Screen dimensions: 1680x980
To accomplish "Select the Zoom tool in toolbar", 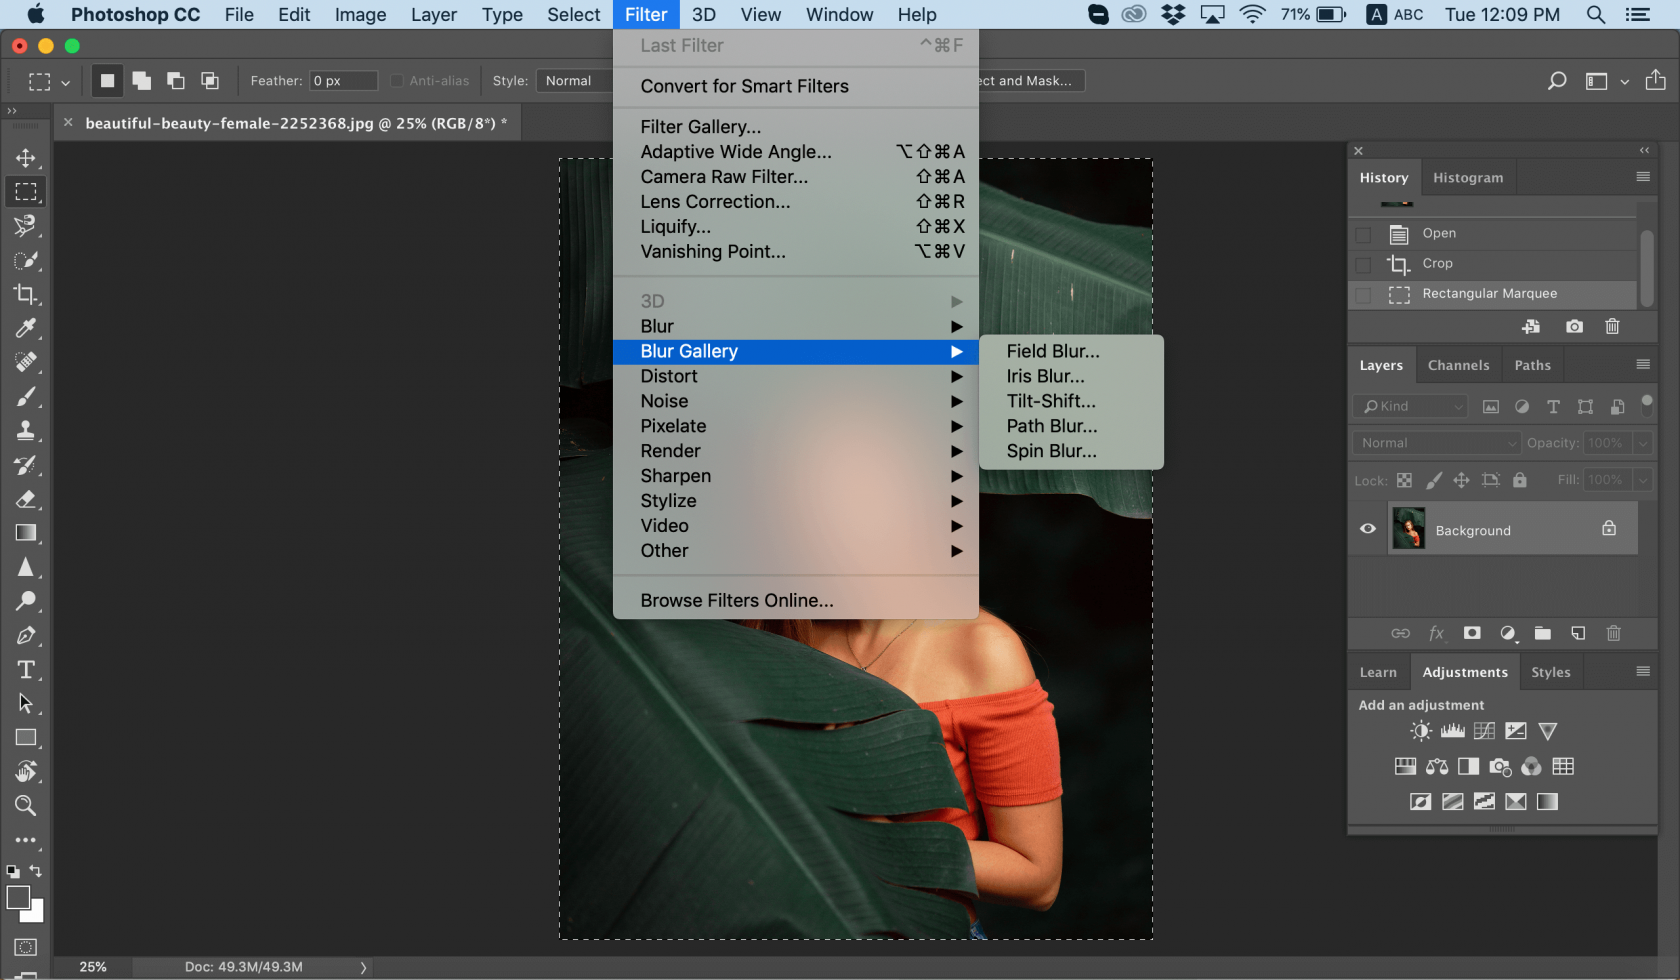I will point(26,806).
